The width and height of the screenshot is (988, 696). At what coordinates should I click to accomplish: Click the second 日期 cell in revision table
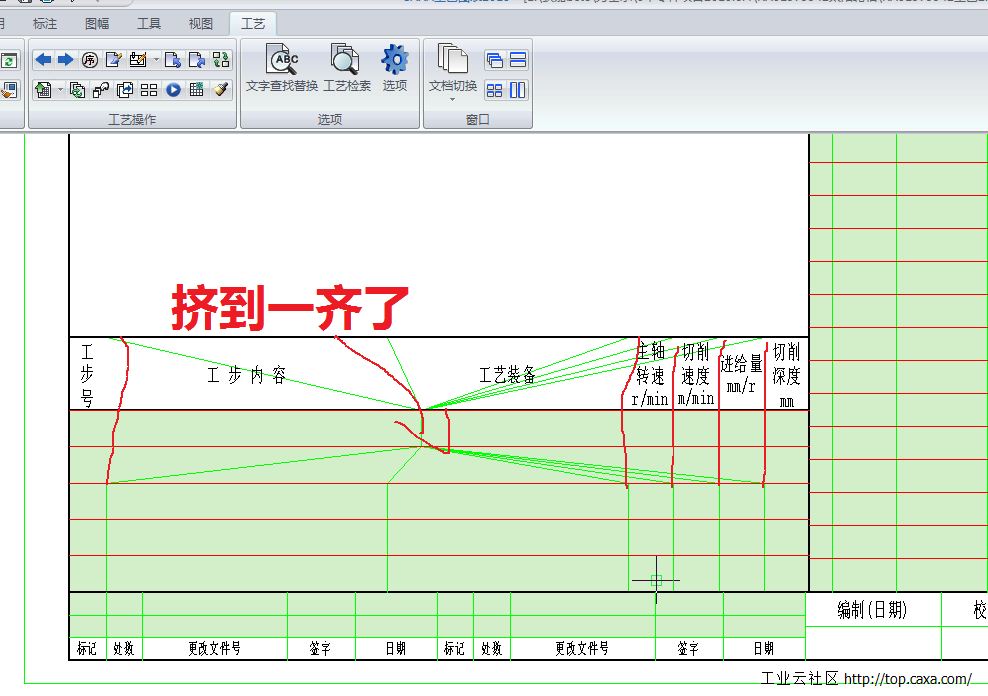pos(764,648)
